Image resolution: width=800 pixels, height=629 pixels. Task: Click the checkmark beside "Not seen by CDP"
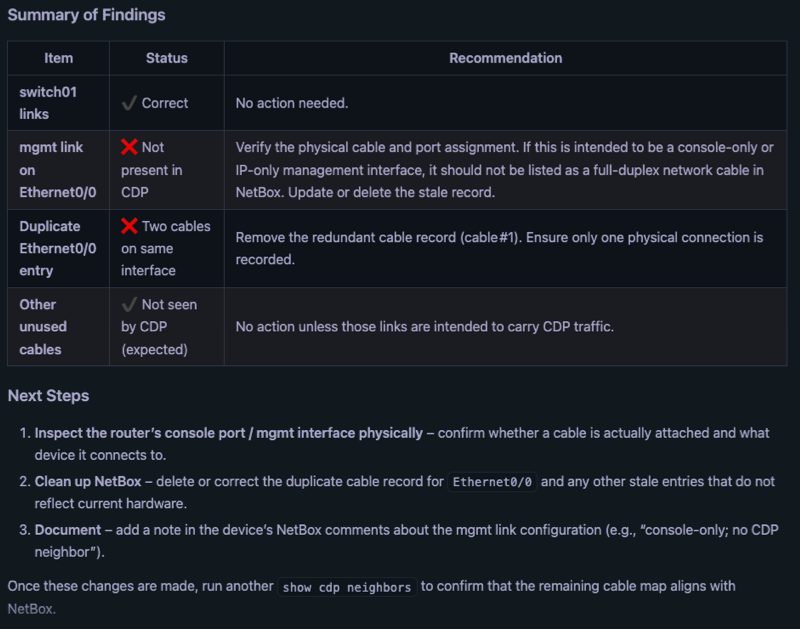pos(129,304)
